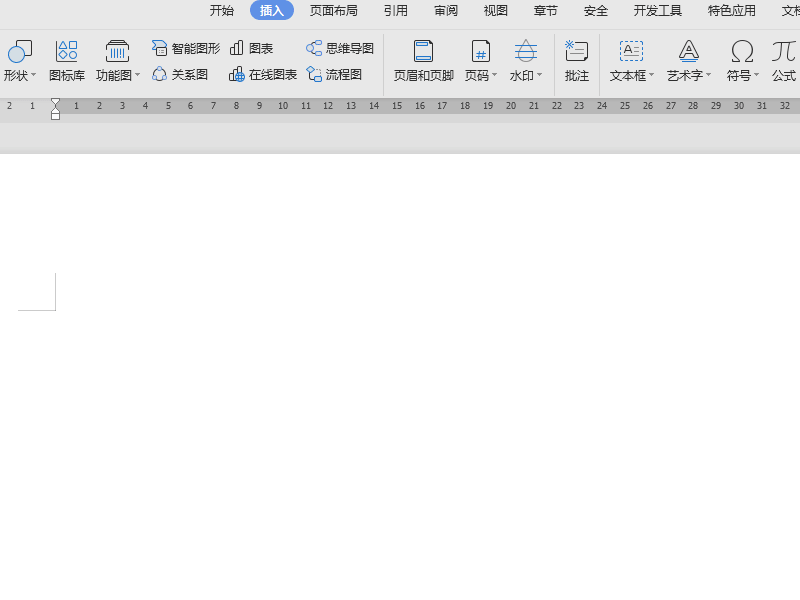Insert a 关系图 relationship diagram
This screenshot has height=600, width=800.
(x=180, y=74)
